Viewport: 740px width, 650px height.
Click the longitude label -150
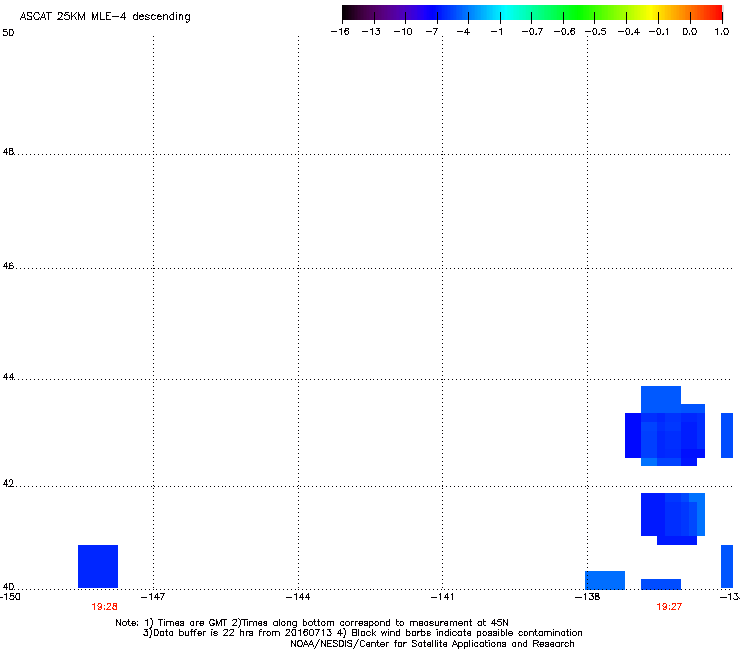pos(10,597)
